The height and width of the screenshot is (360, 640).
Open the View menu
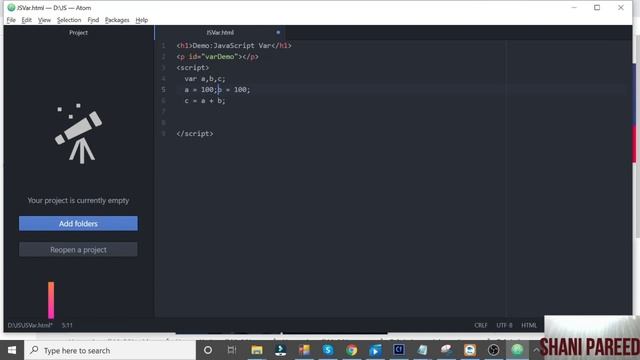coord(44,20)
